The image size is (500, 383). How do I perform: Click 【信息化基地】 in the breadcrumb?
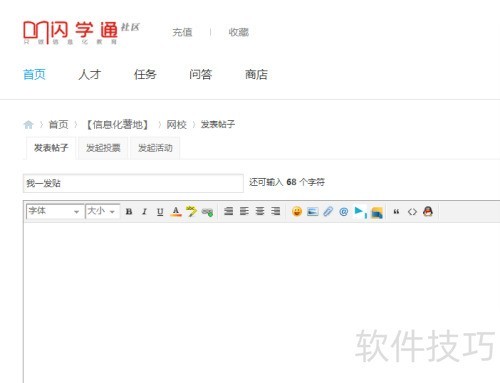[x=117, y=125]
